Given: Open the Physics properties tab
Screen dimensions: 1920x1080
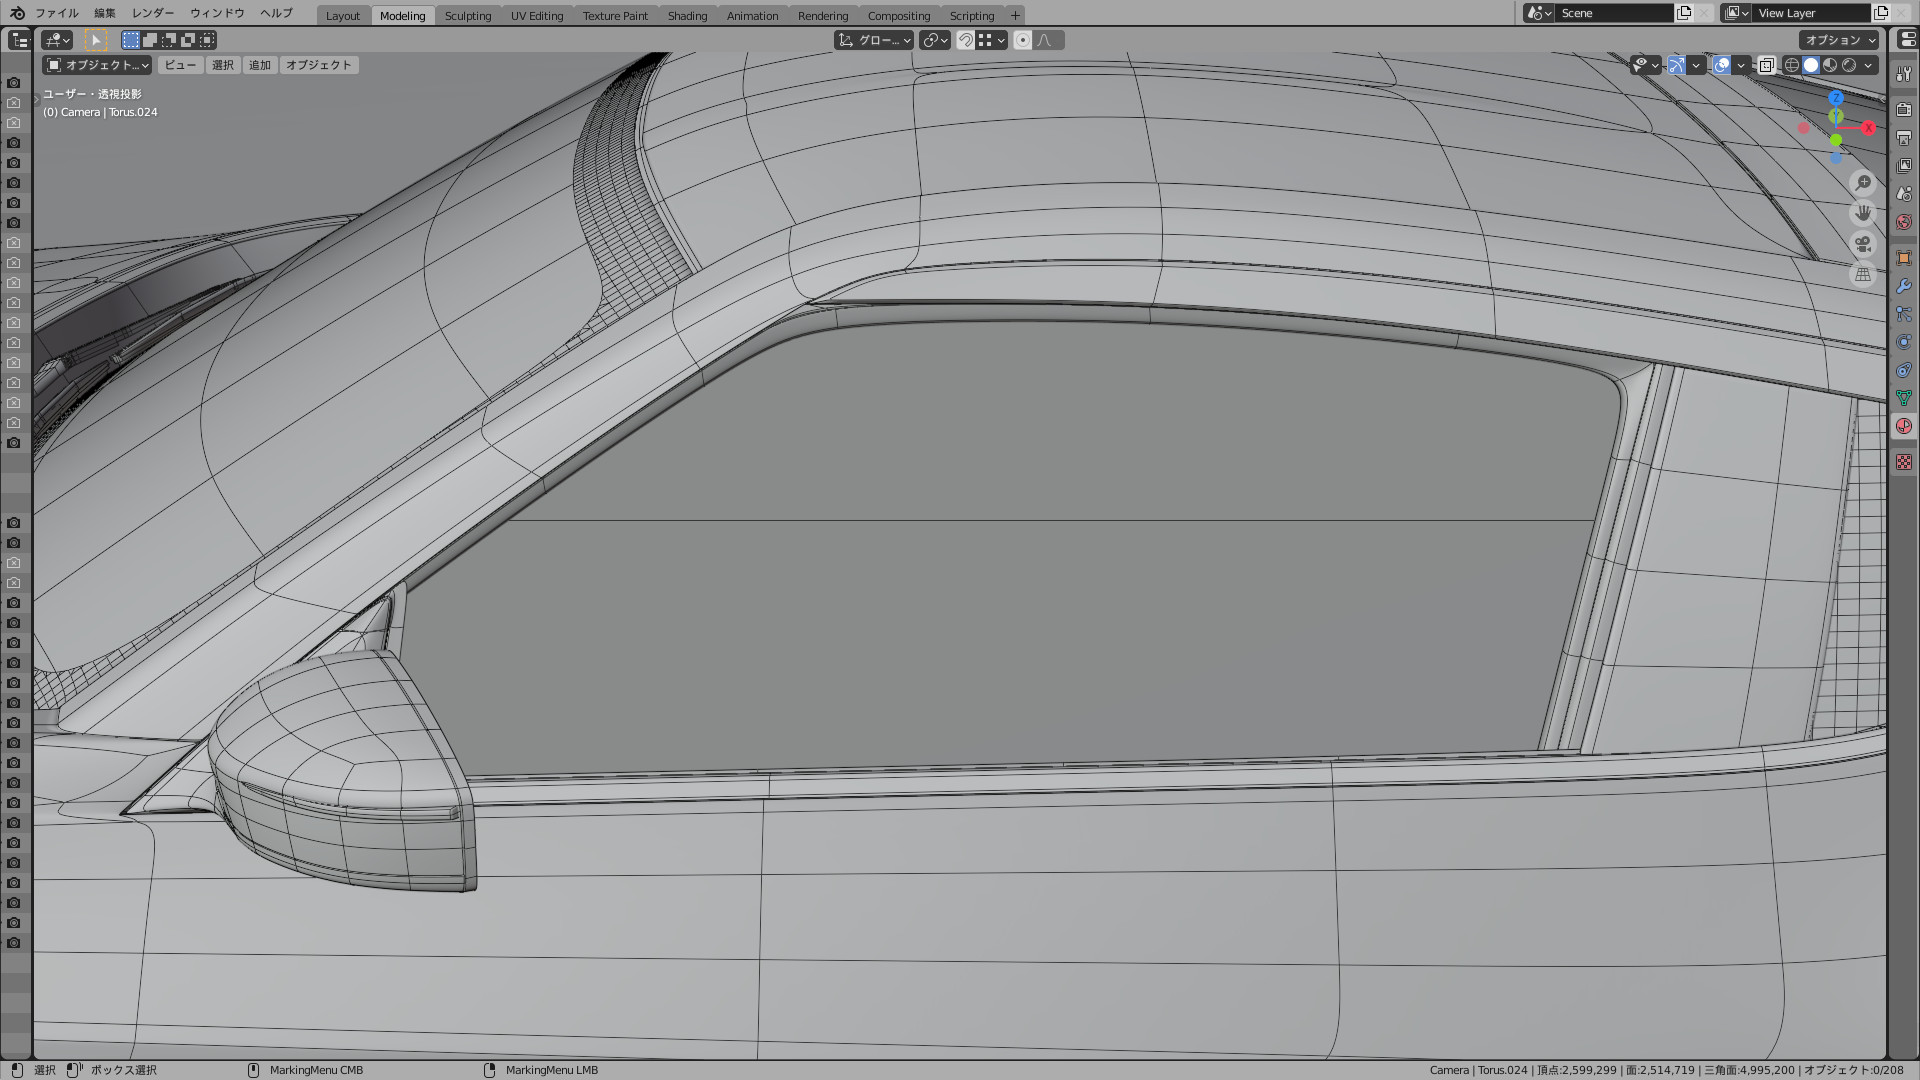Looking at the screenshot, I should (x=1904, y=342).
